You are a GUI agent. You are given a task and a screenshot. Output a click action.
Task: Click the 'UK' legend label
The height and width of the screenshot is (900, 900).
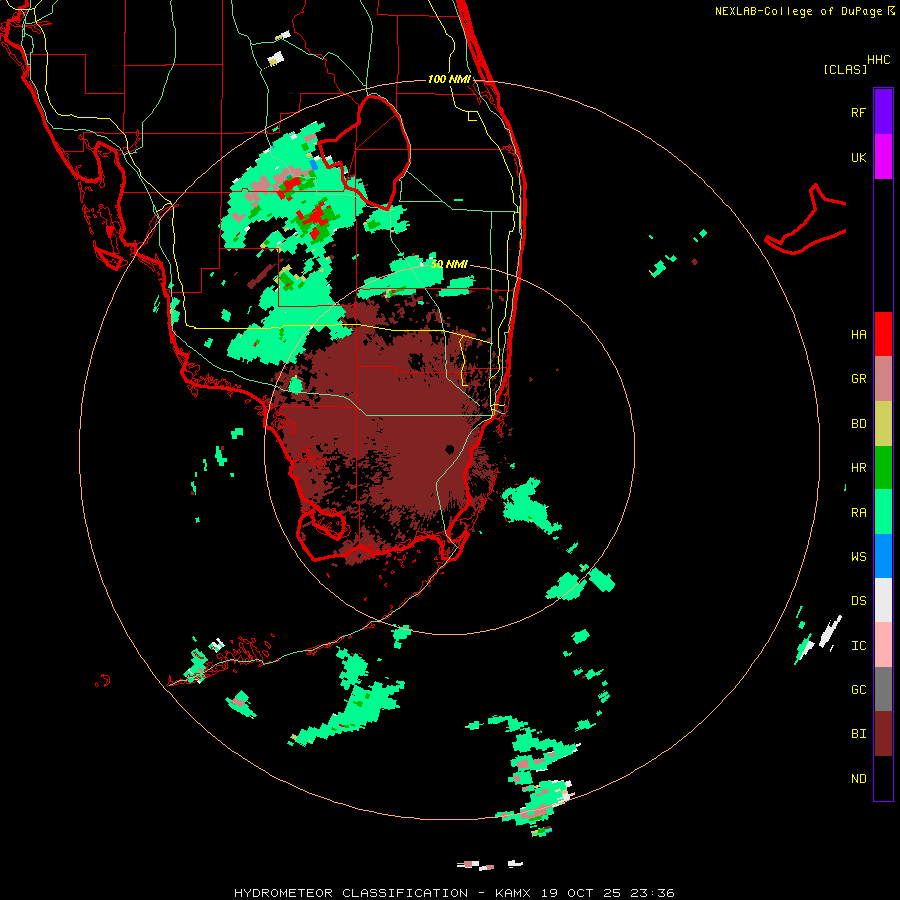click(x=858, y=158)
